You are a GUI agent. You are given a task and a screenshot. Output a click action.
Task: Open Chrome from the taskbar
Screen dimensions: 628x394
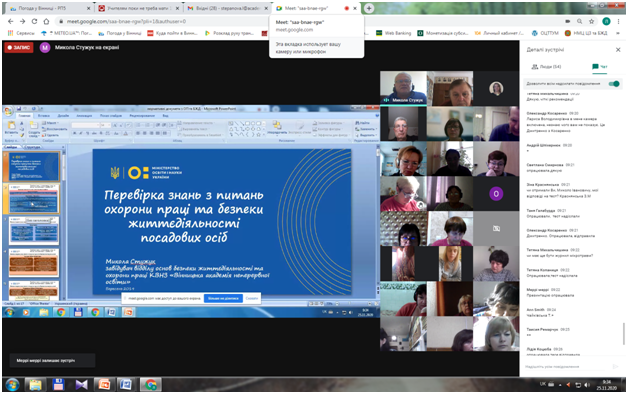click(x=151, y=385)
